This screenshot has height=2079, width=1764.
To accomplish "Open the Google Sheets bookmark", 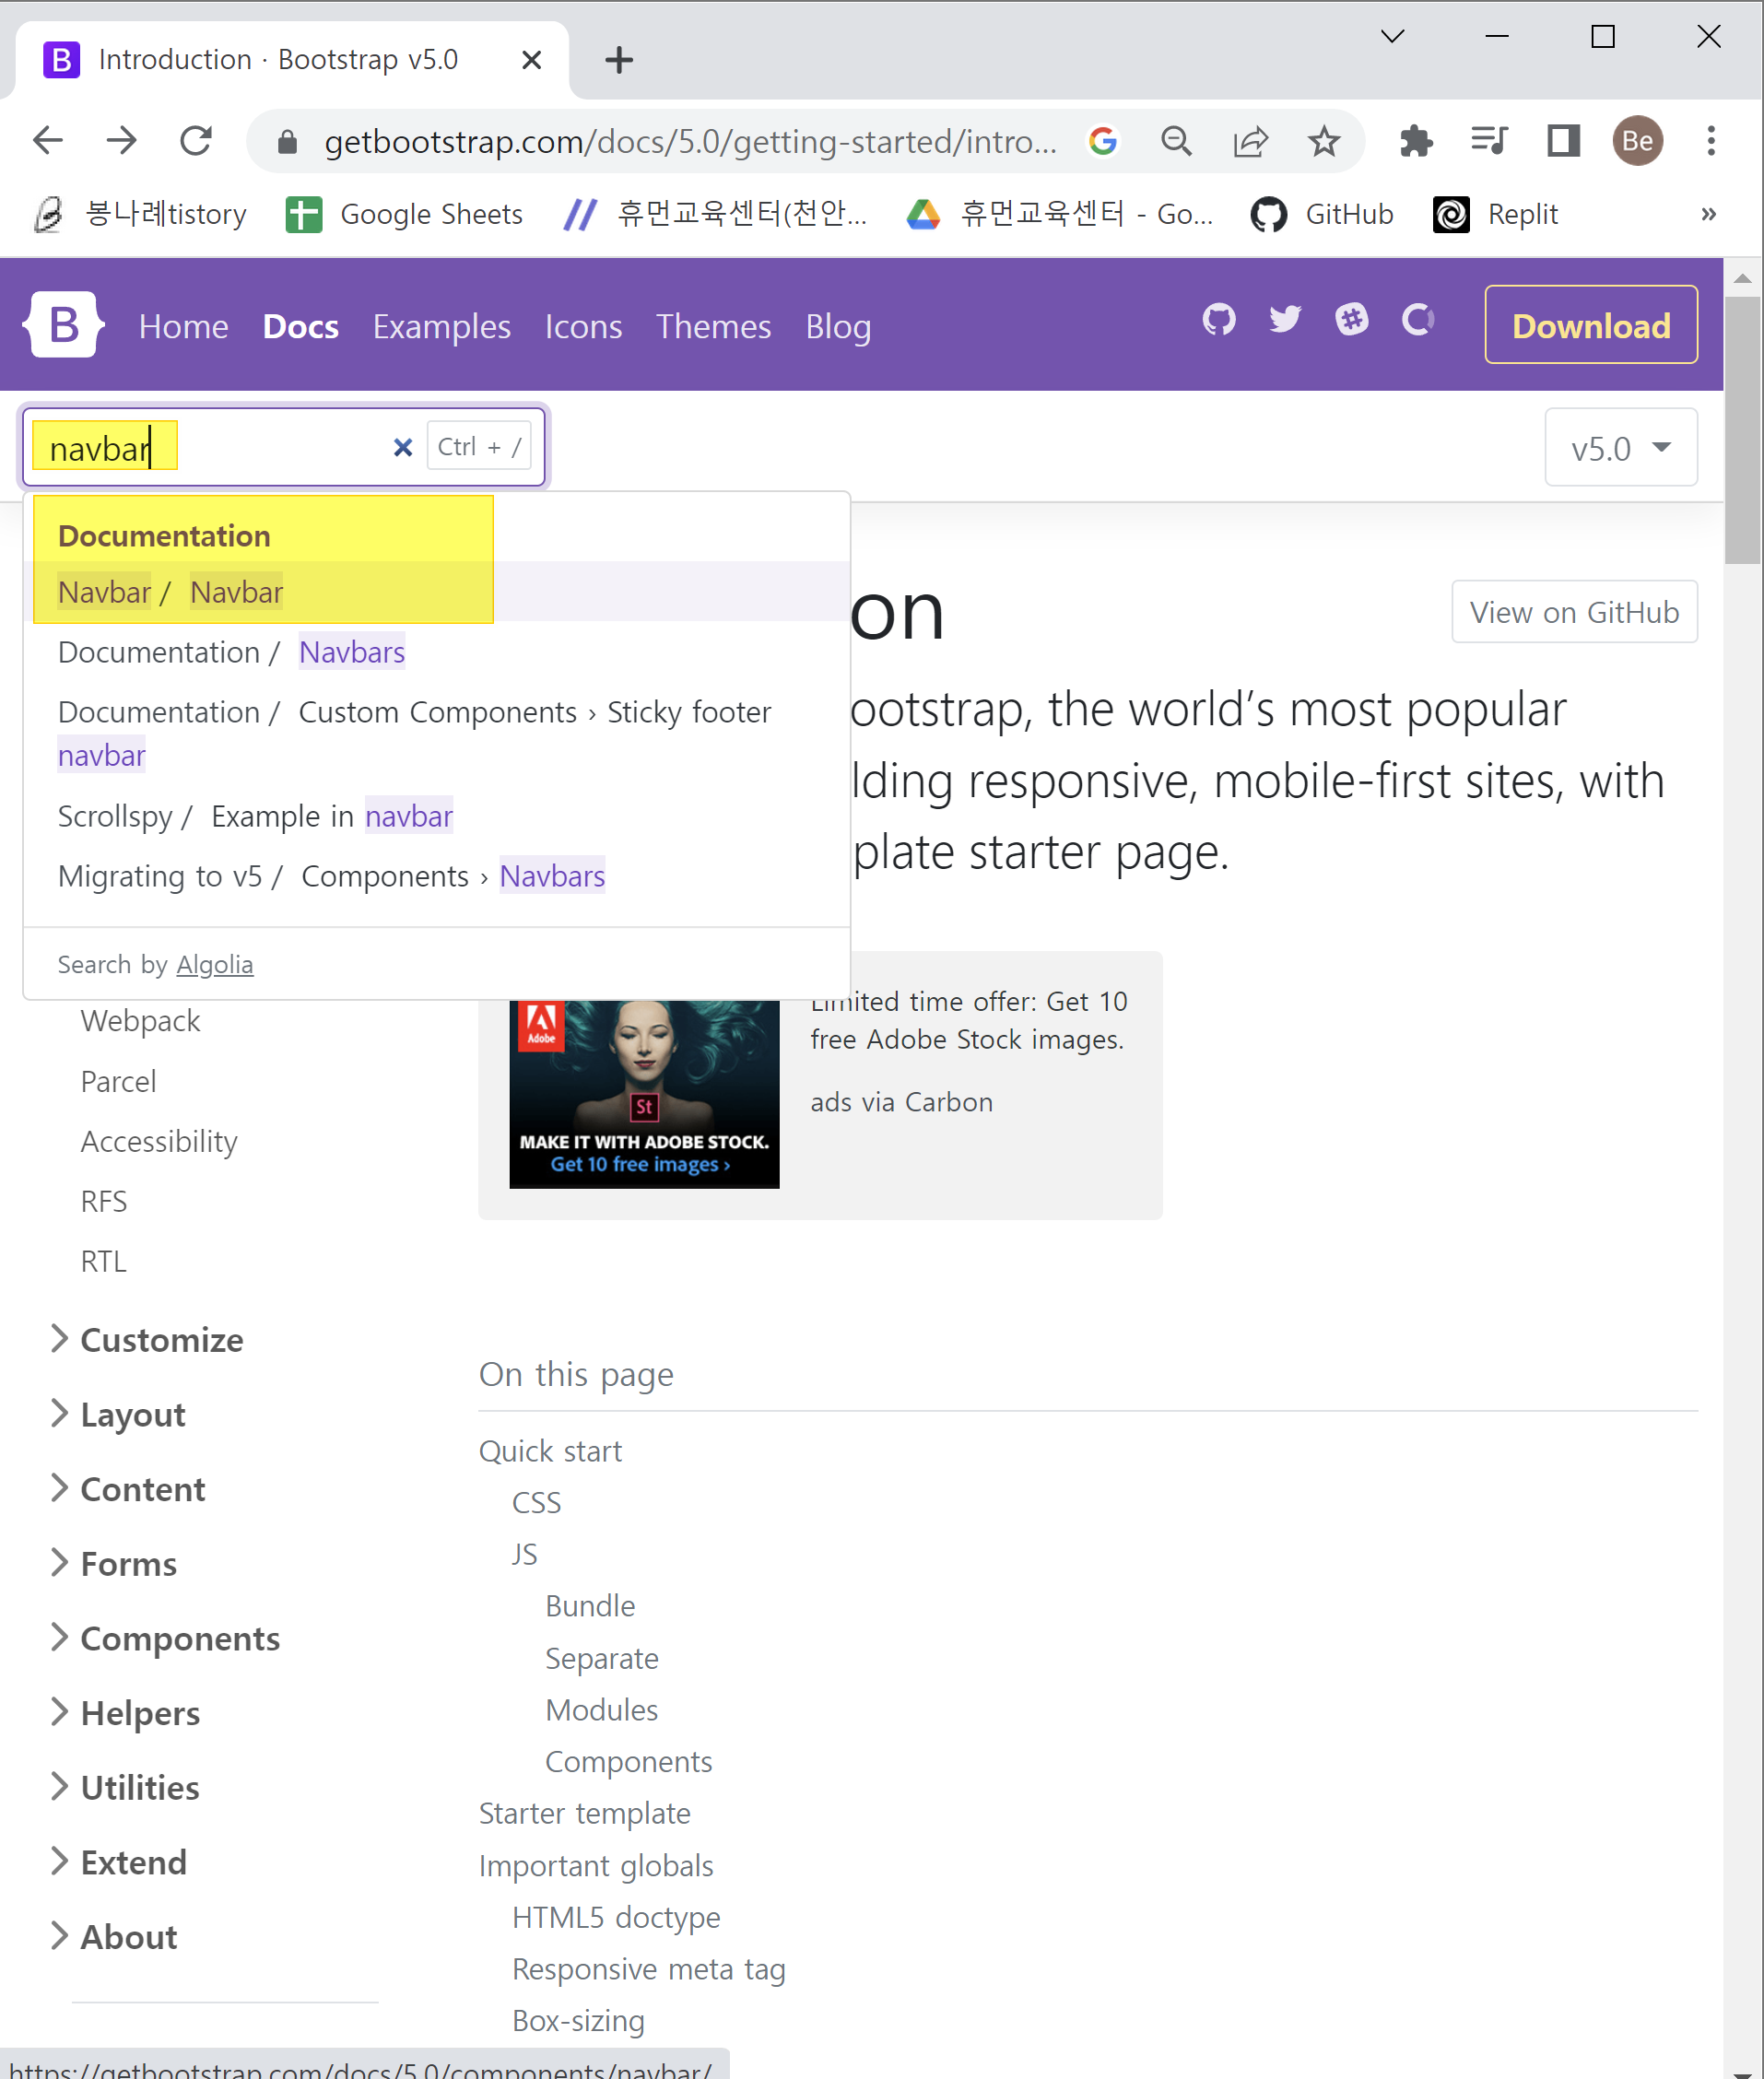I will [404, 214].
